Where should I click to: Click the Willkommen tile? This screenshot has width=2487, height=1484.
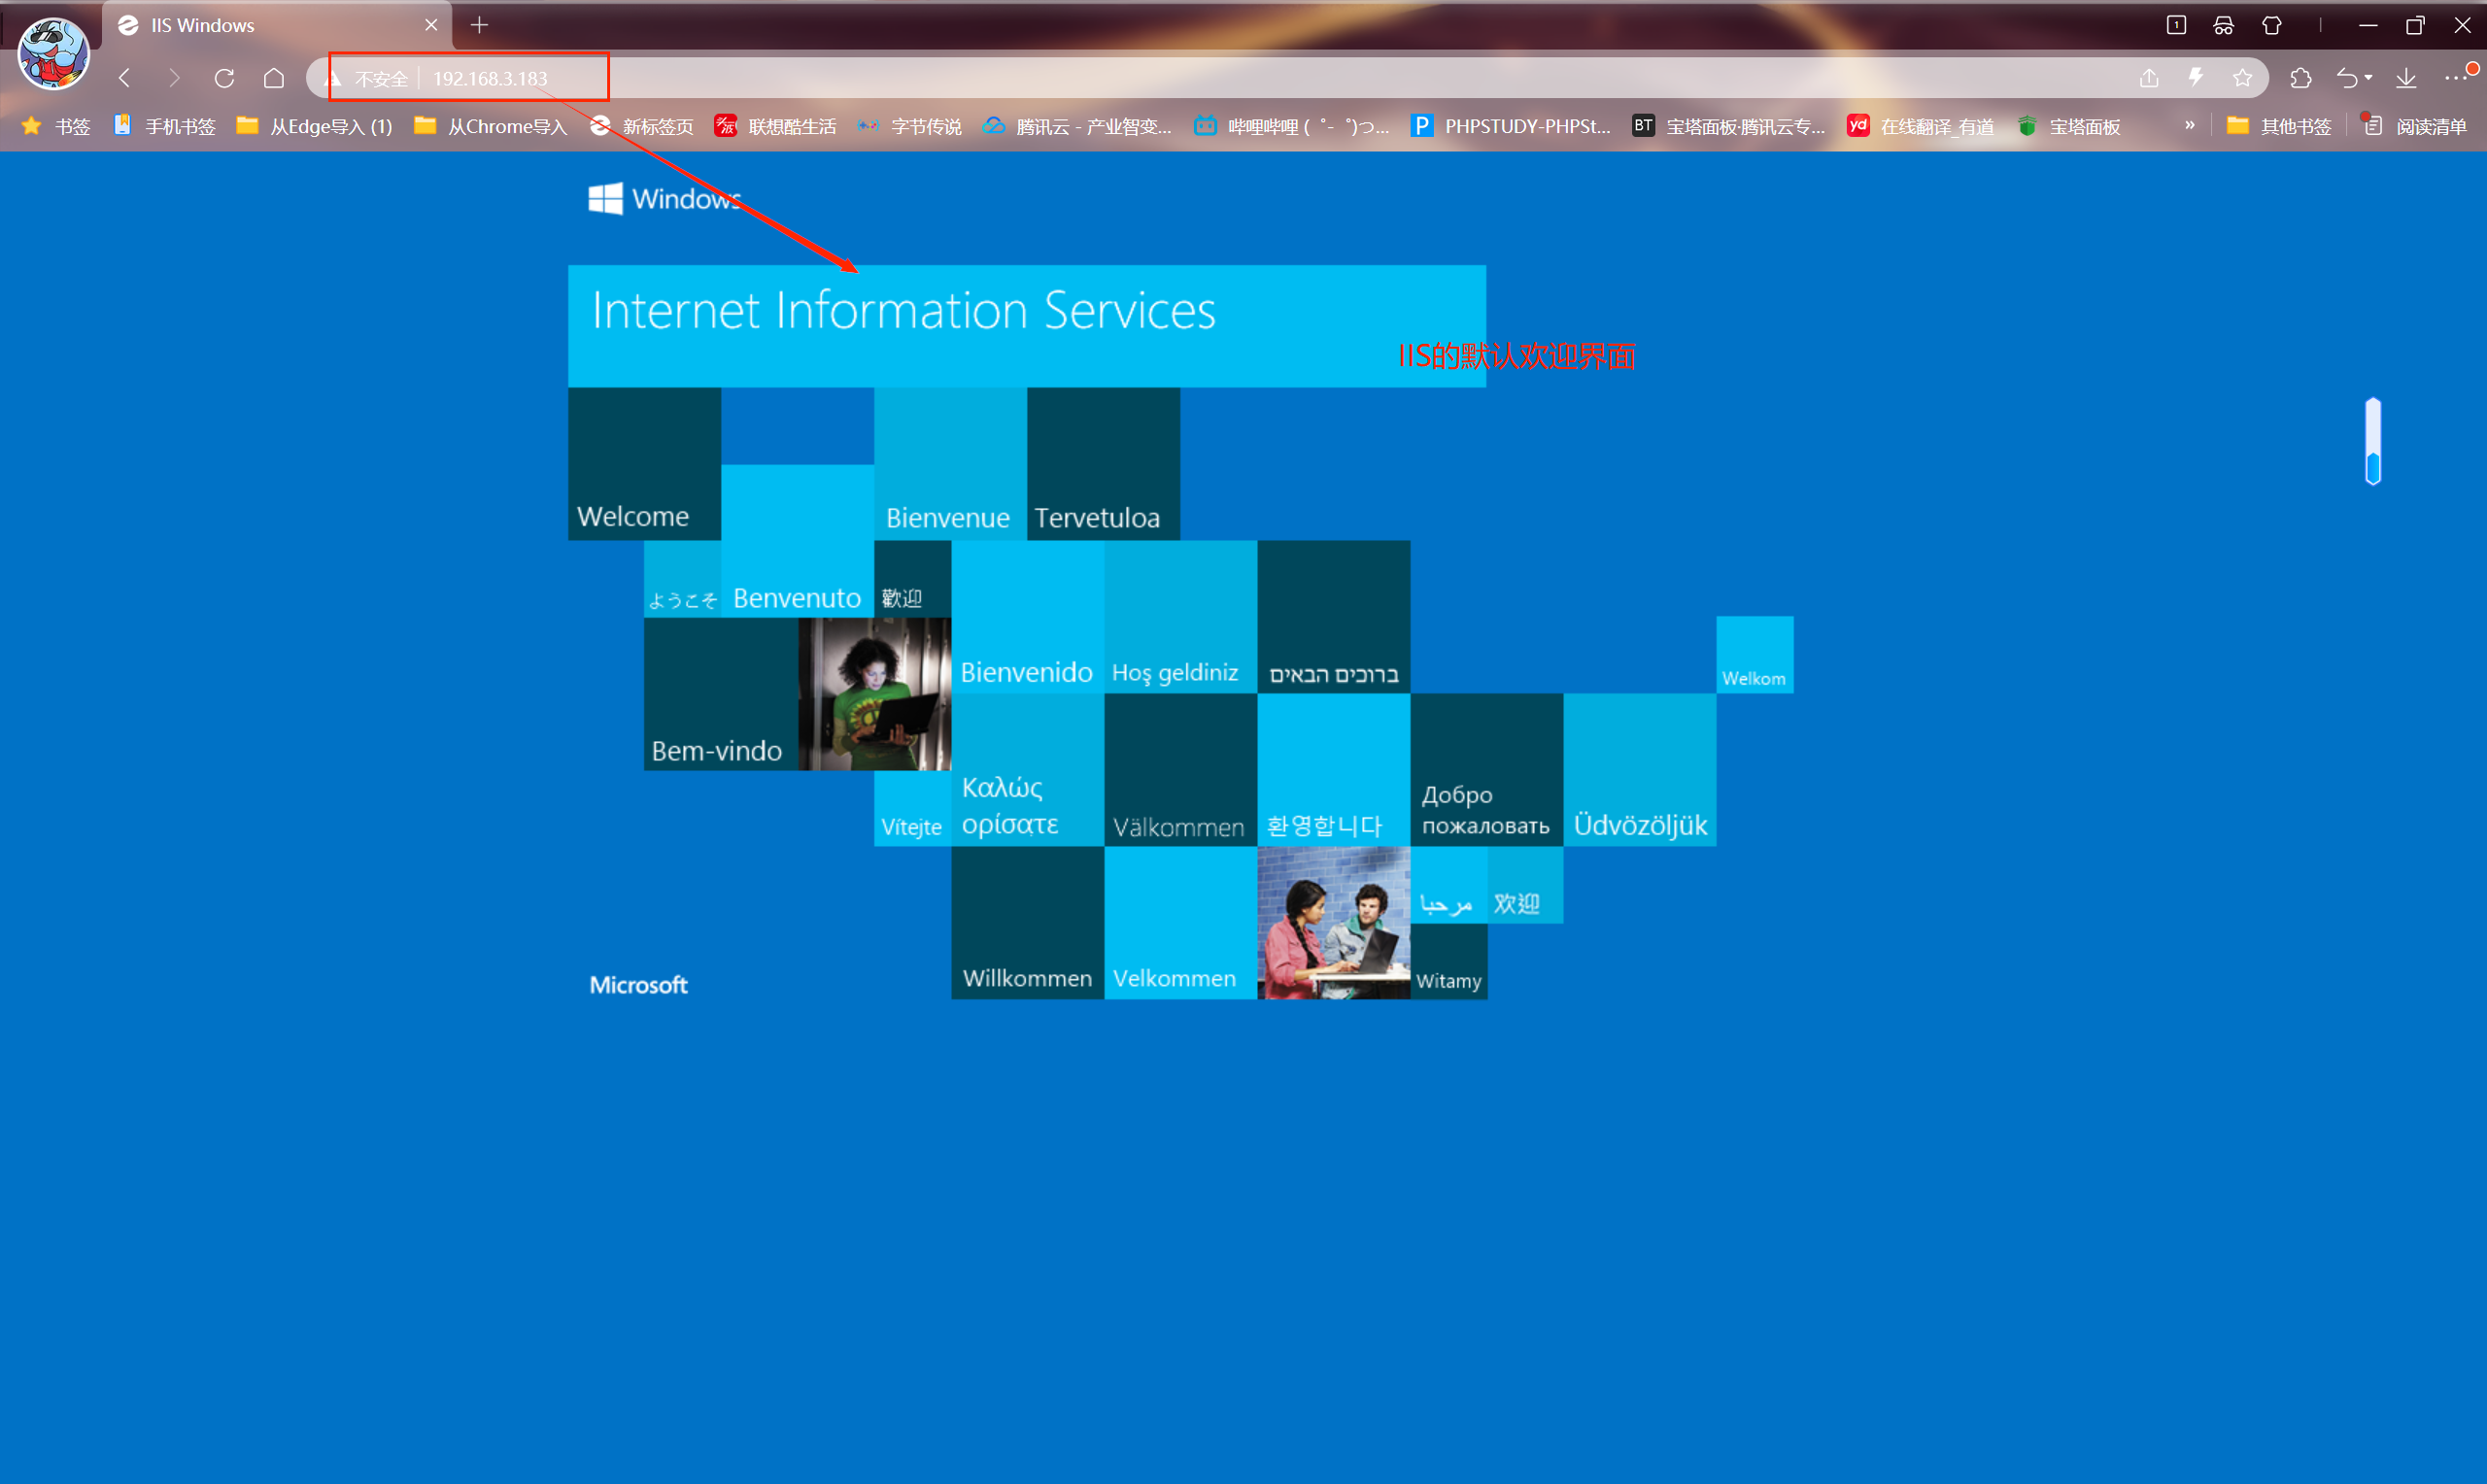tap(1027, 923)
